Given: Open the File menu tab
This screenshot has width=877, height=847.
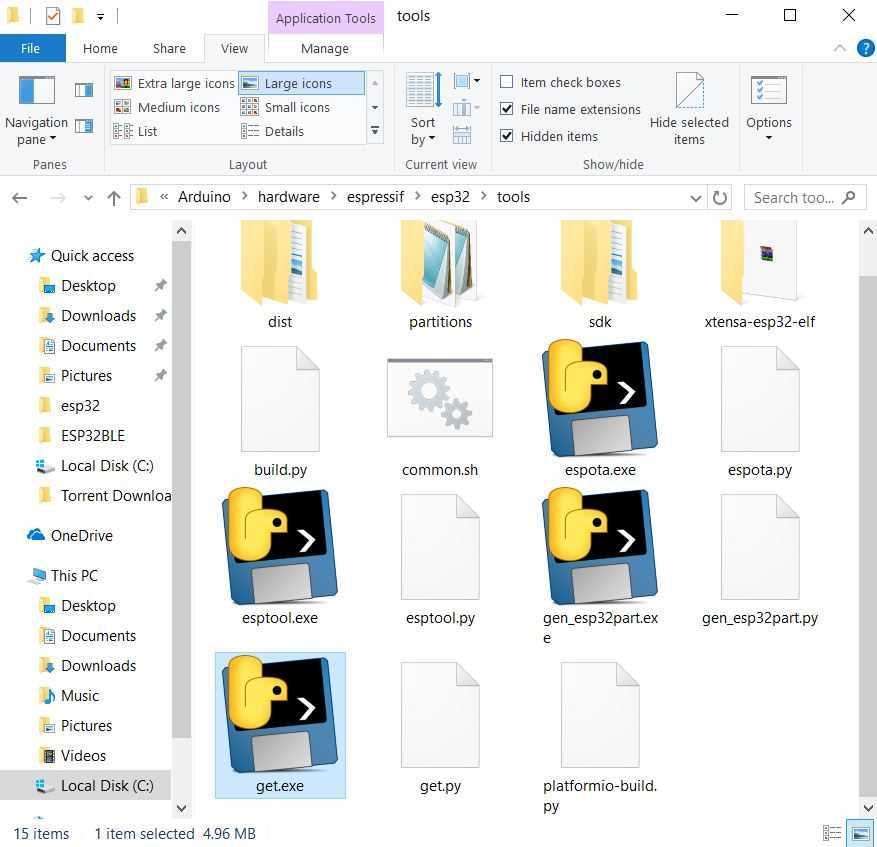Looking at the screenshot, I should click(x=31, y=48).
